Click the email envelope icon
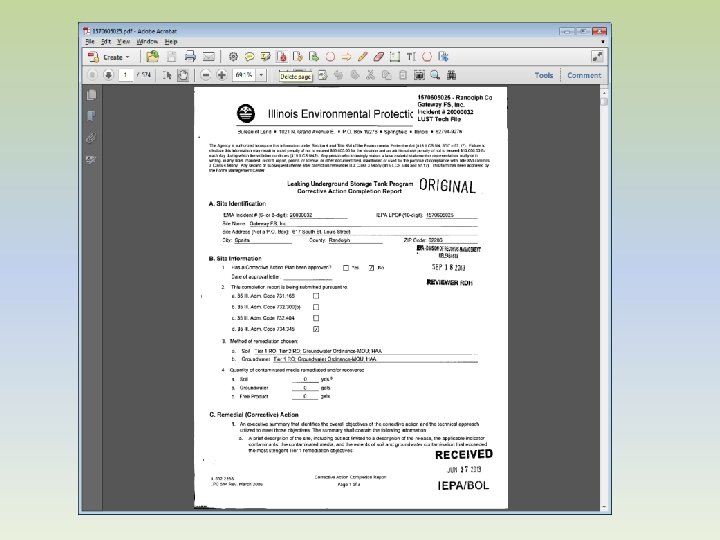Viewport: 720px width, 540px height. click(x=208, y=56)
